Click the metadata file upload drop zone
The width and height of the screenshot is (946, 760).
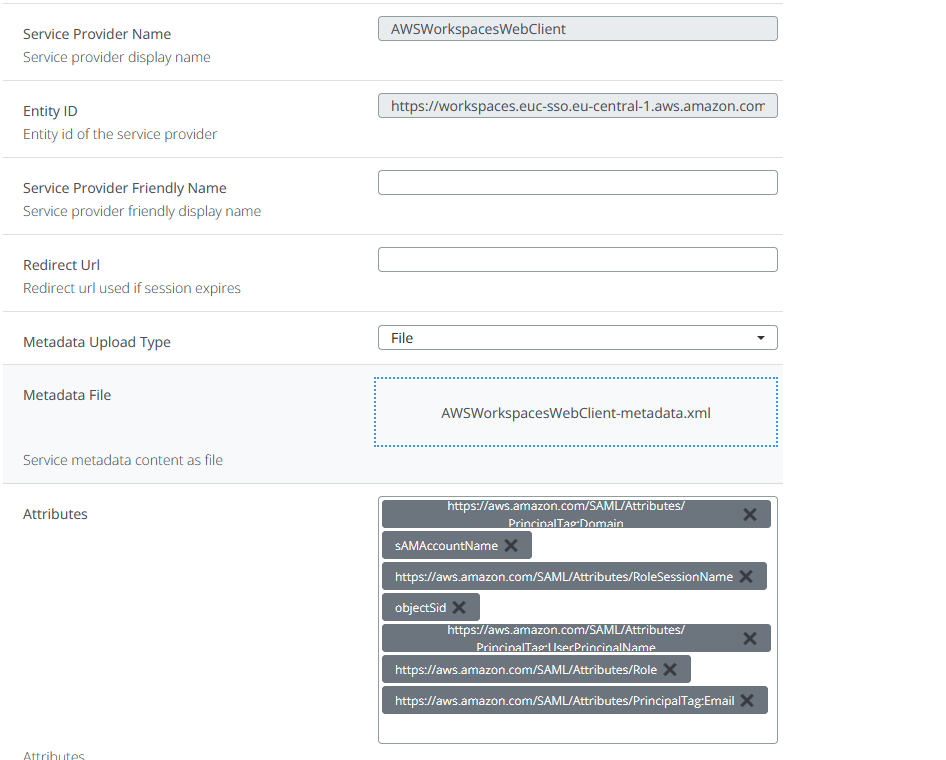[x=576, y=434]
